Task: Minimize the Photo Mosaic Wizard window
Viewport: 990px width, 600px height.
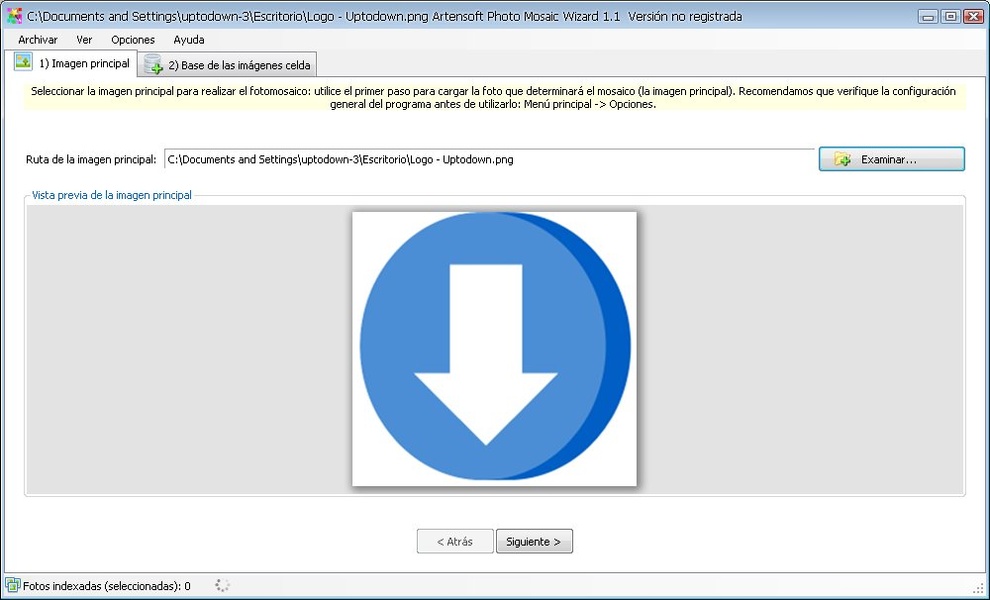Action: (929, 16)
